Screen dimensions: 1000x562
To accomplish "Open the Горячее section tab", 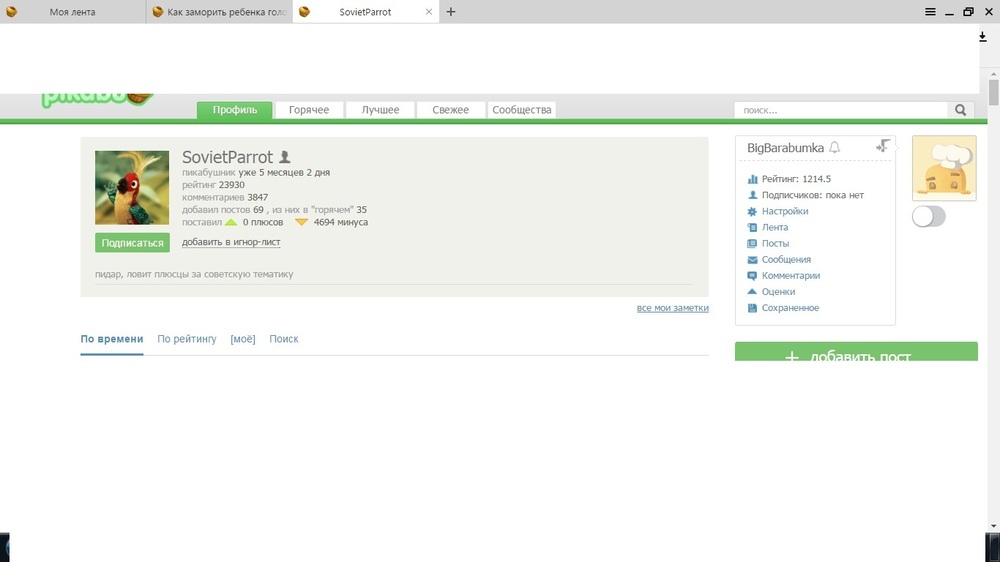I will (x=309, y=110).
